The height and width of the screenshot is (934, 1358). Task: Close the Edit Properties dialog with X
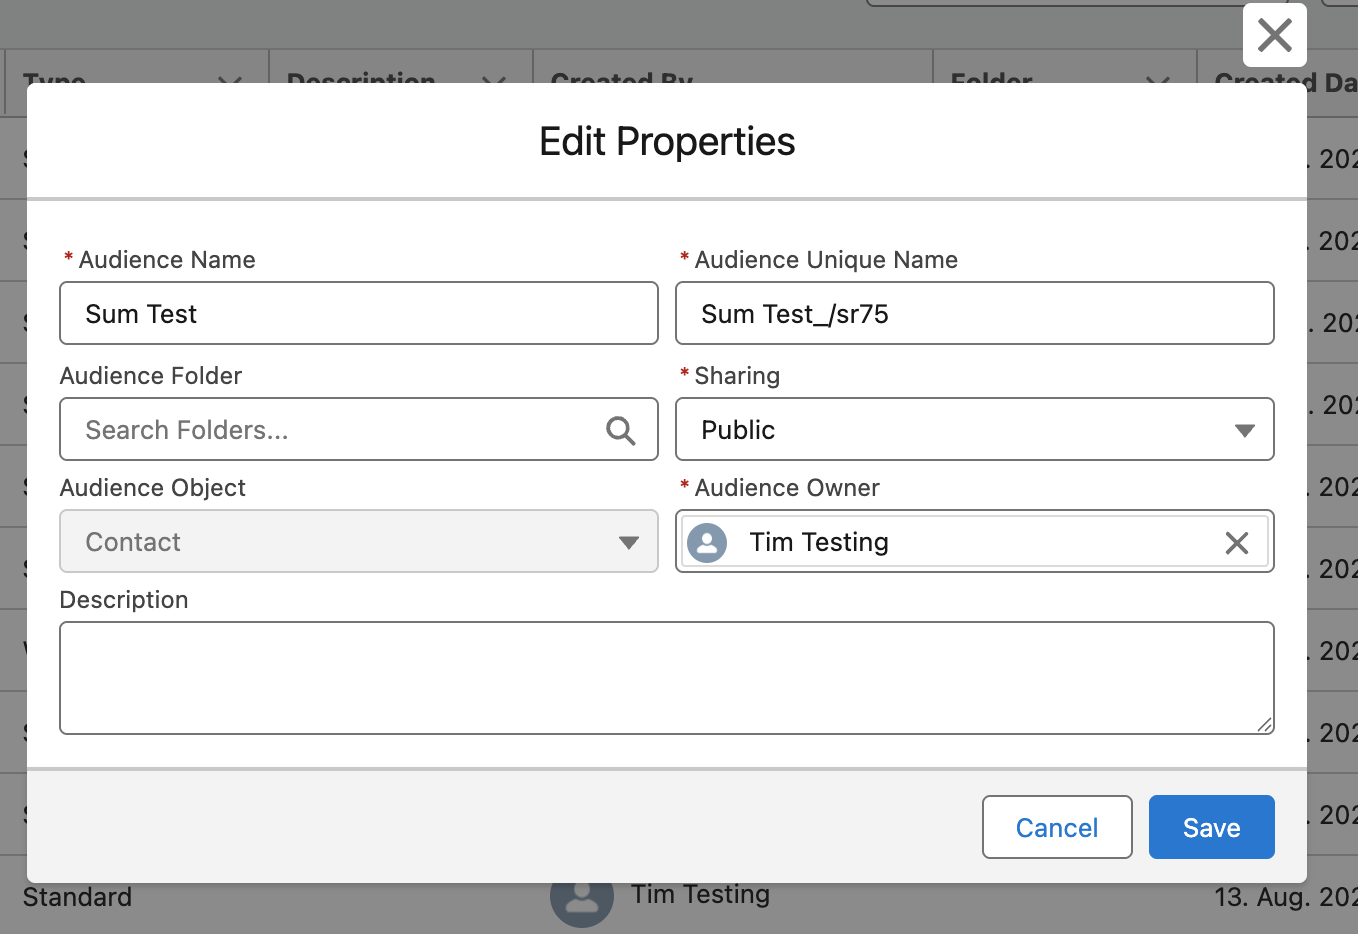(x=1274, y=36)
